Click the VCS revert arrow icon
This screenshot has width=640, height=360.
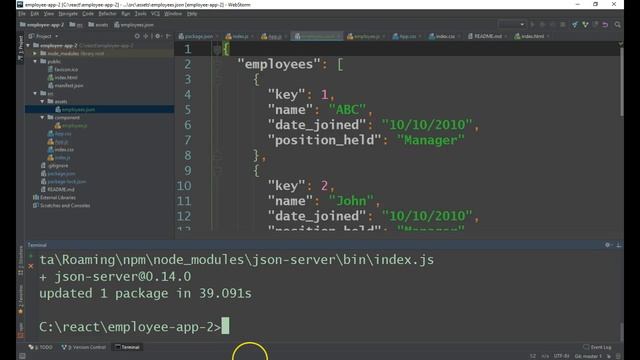click(x=605, y=25)
